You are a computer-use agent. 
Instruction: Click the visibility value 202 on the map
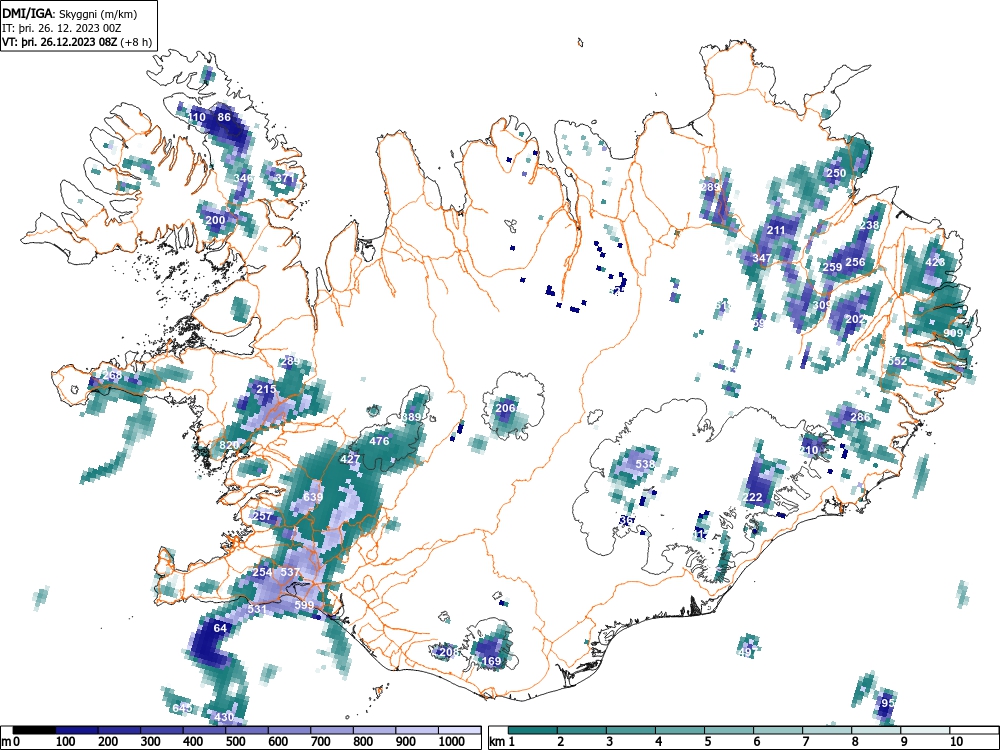tap(855, 319)
